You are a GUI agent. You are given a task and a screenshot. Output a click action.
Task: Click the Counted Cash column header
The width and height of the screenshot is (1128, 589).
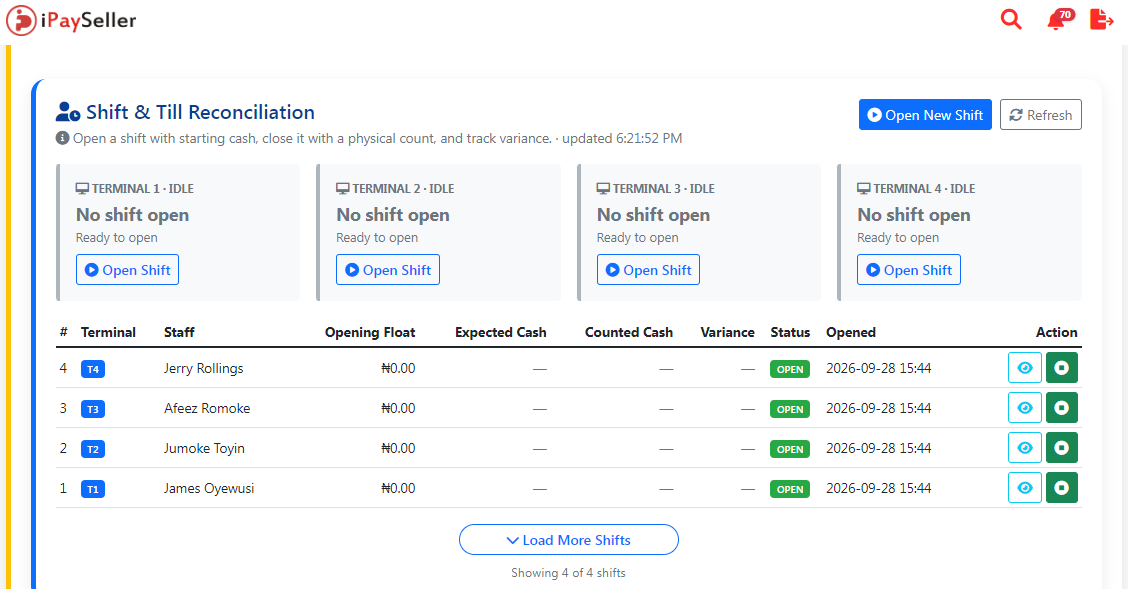tap(629, 332)
